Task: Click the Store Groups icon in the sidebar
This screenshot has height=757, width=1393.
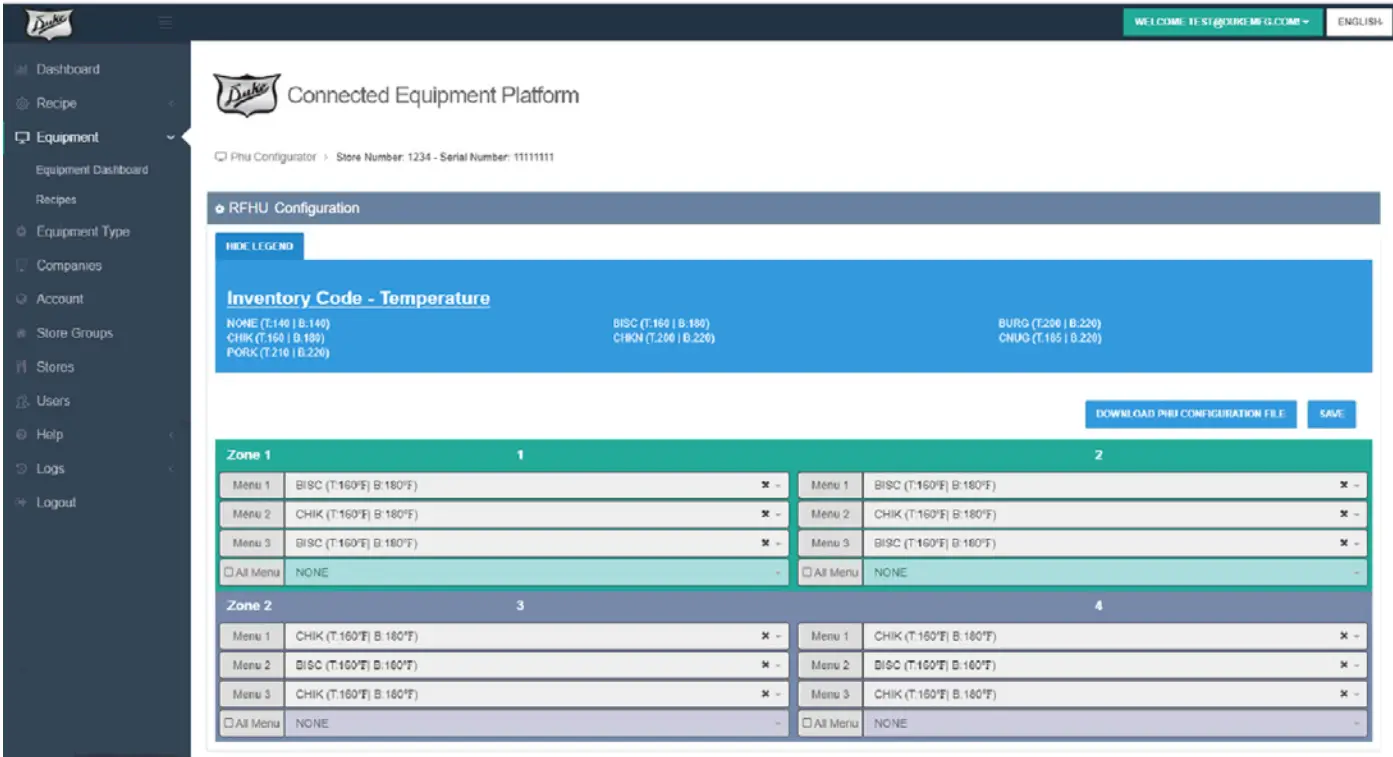Action: pyautogui.click(x=21, y=333)
